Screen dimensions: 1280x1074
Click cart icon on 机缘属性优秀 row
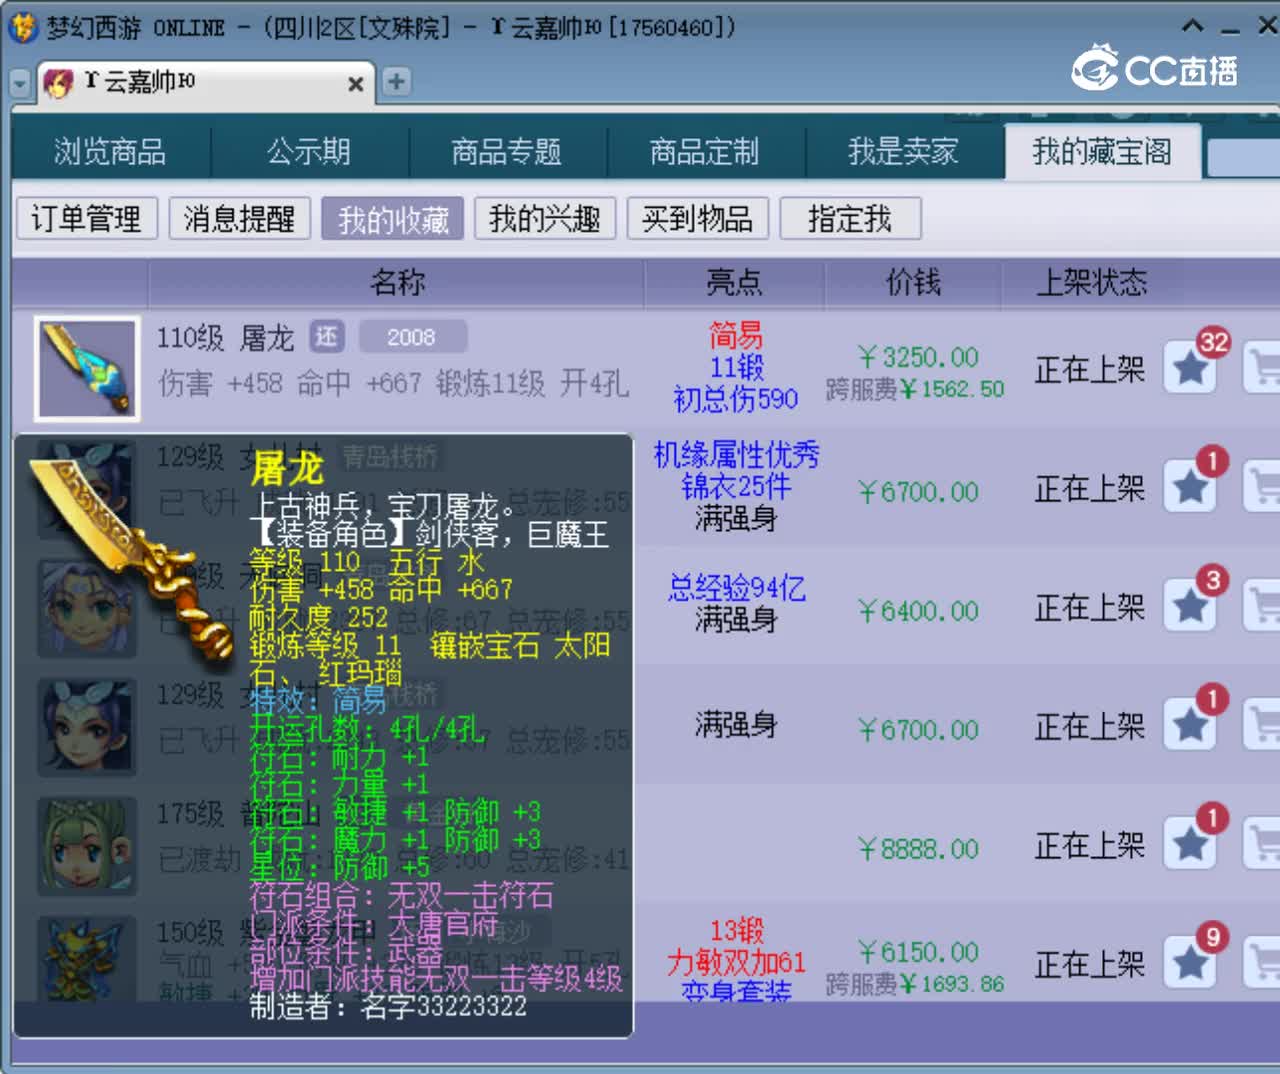tap(1262, 488)
